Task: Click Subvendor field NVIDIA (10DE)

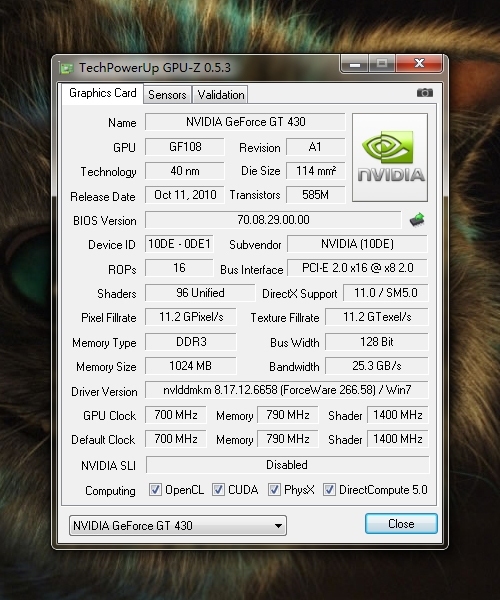Action: pyautogui.click(x=357, y=244)
